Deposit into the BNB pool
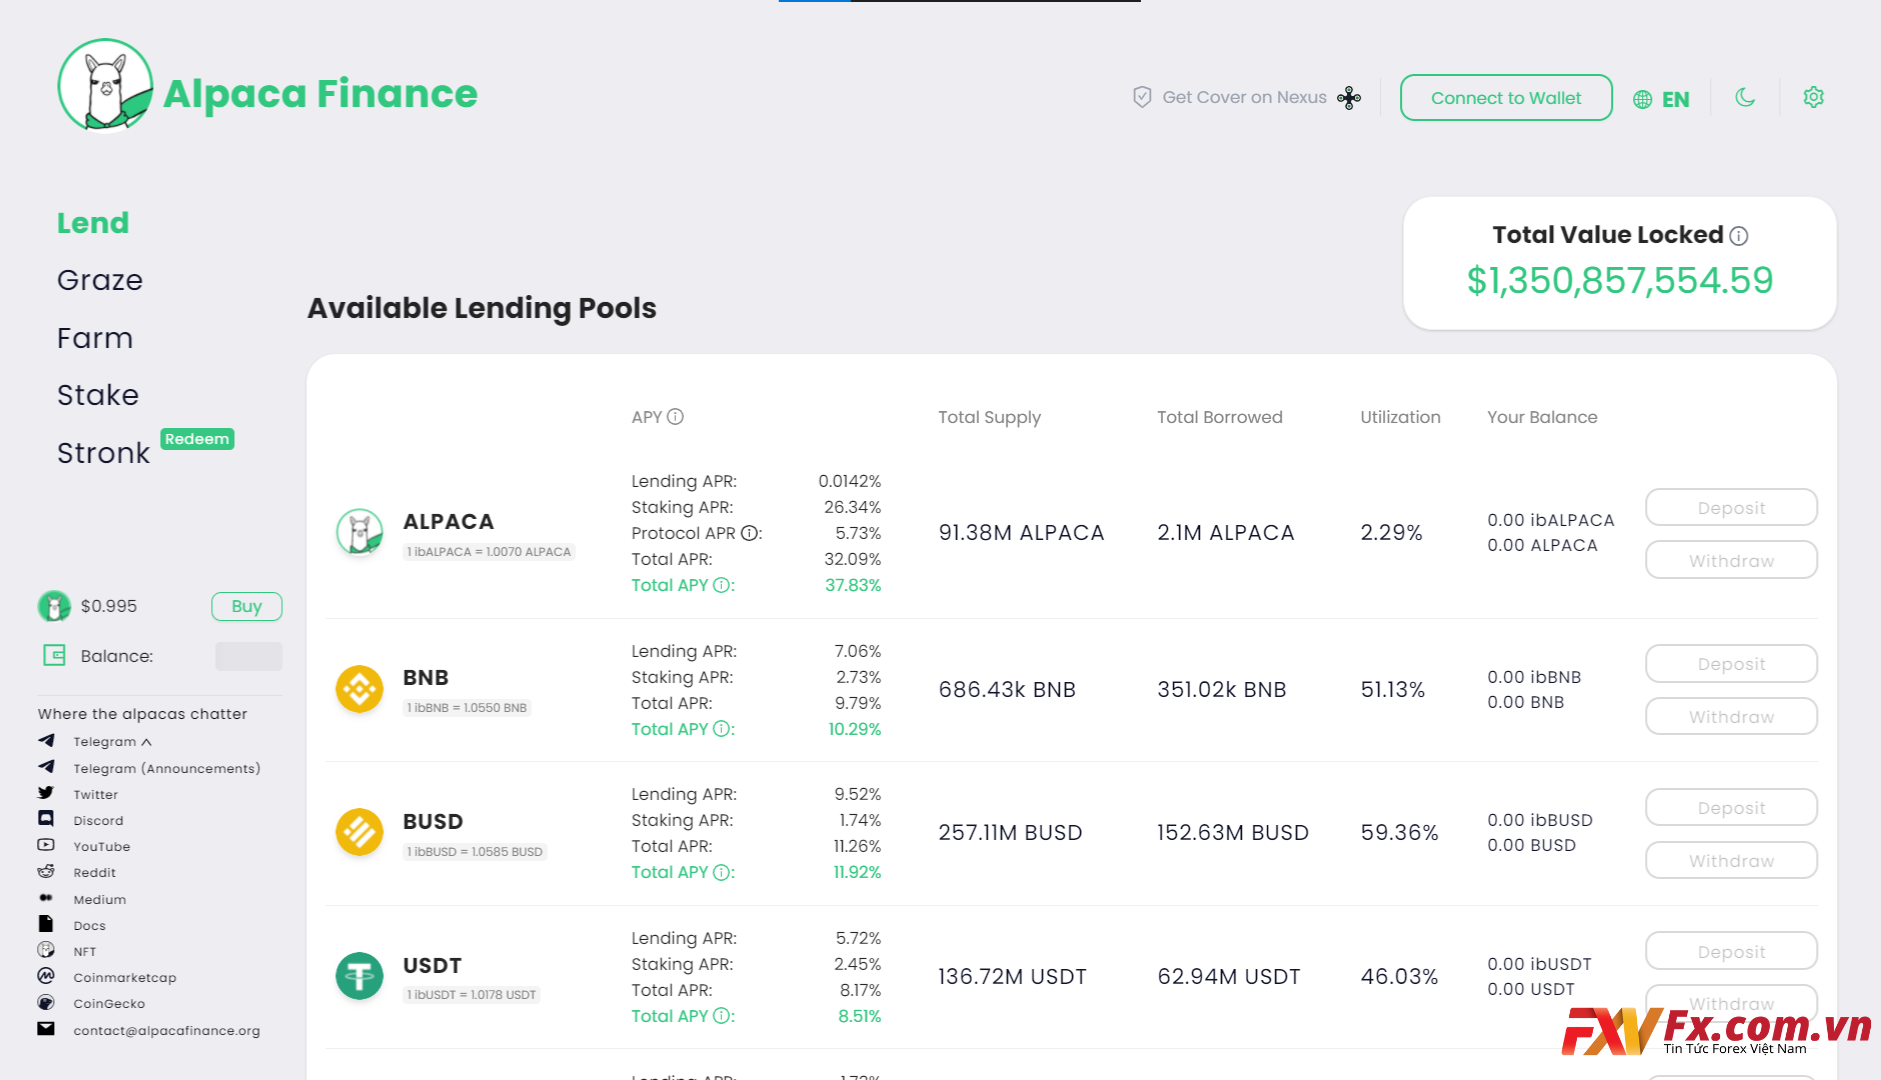Image resolution: width=1881 pixels, height=1080 pixels. (x=1731, y=664)
